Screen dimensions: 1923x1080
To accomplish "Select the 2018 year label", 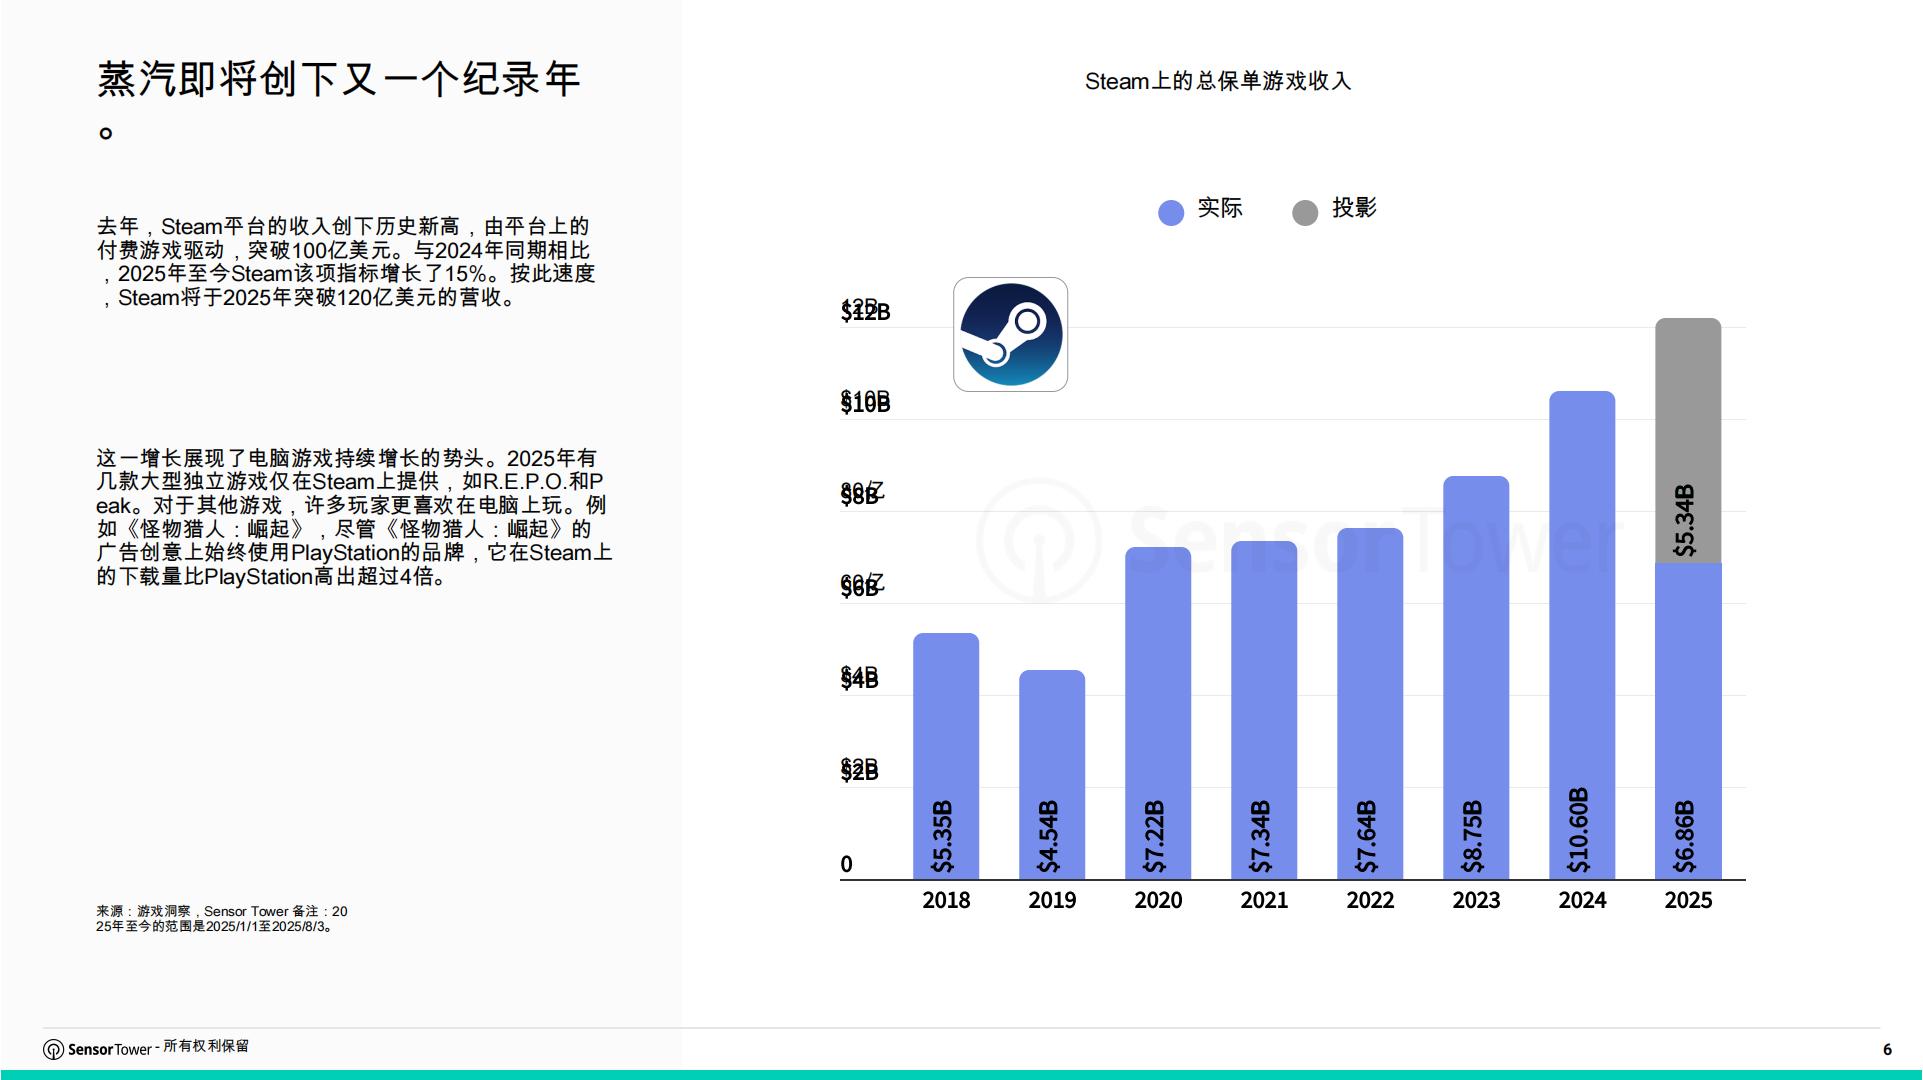I will point(944,900).
